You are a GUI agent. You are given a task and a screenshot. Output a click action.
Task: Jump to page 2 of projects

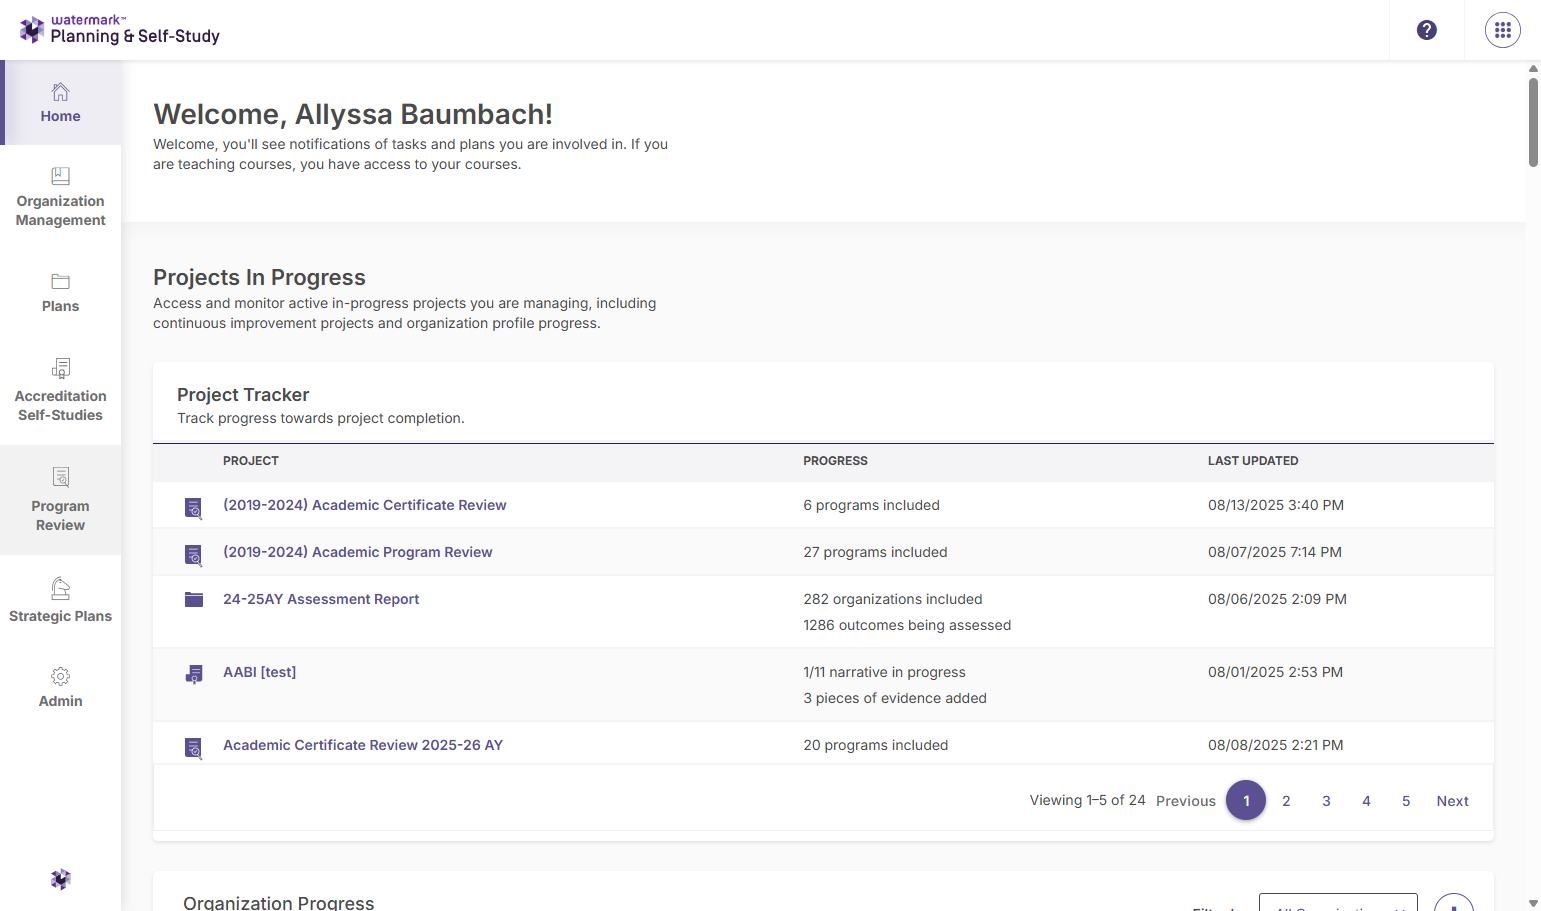(1286, 801)
